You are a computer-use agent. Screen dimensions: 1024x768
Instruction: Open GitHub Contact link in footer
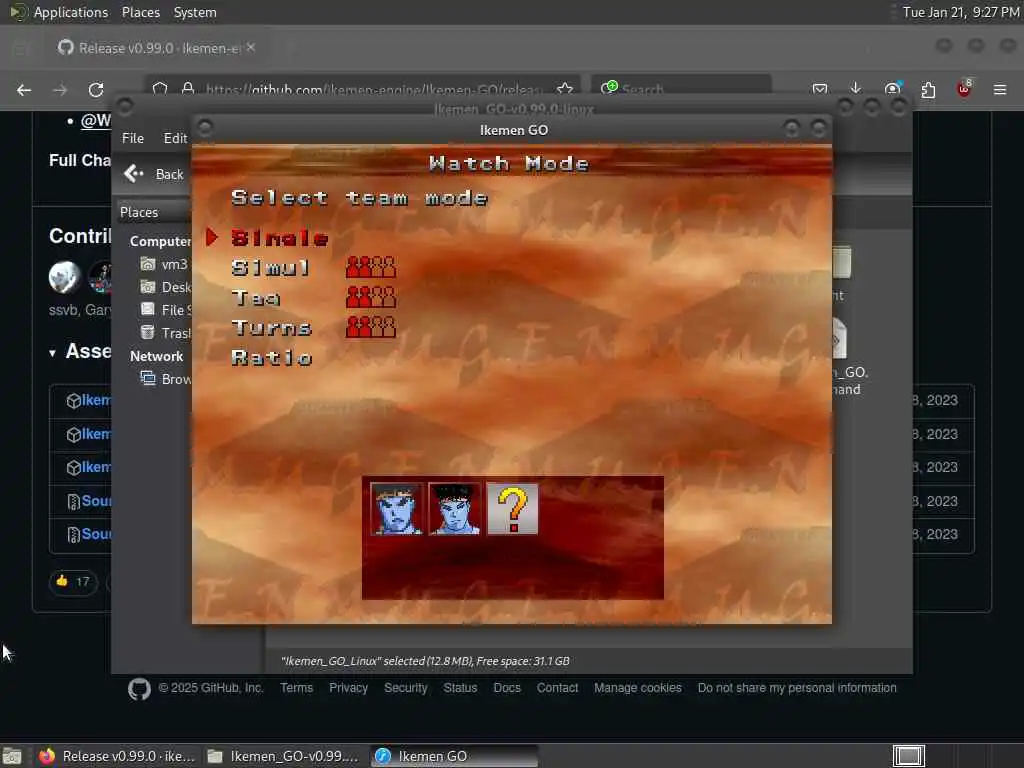557,688
